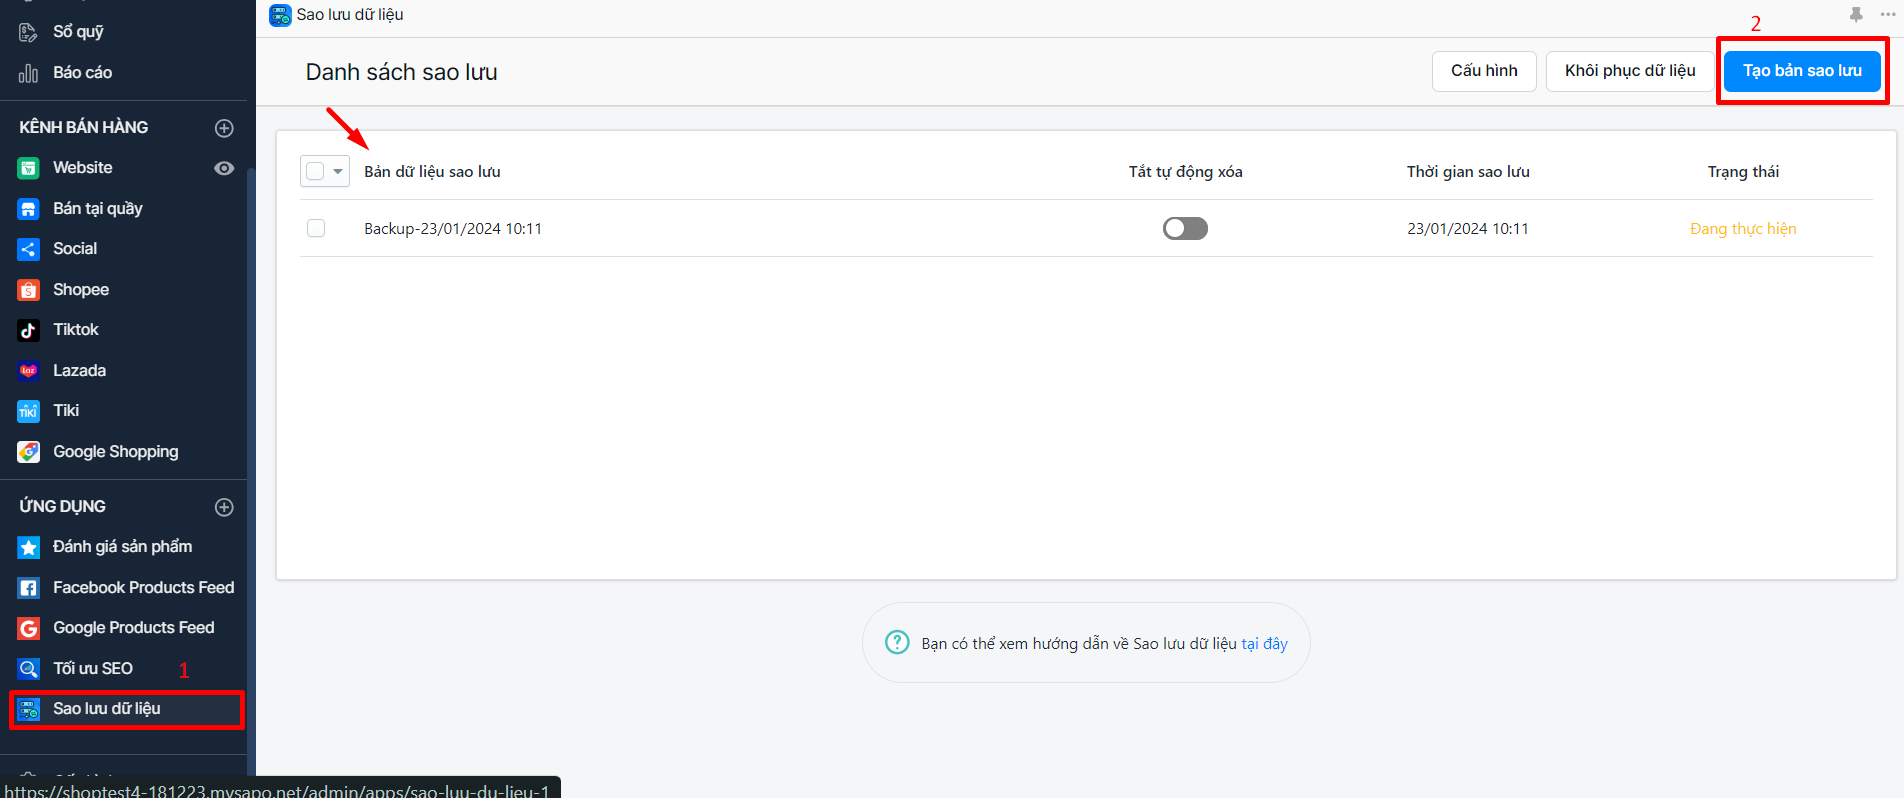Open Social menu item

click(75, 249)
